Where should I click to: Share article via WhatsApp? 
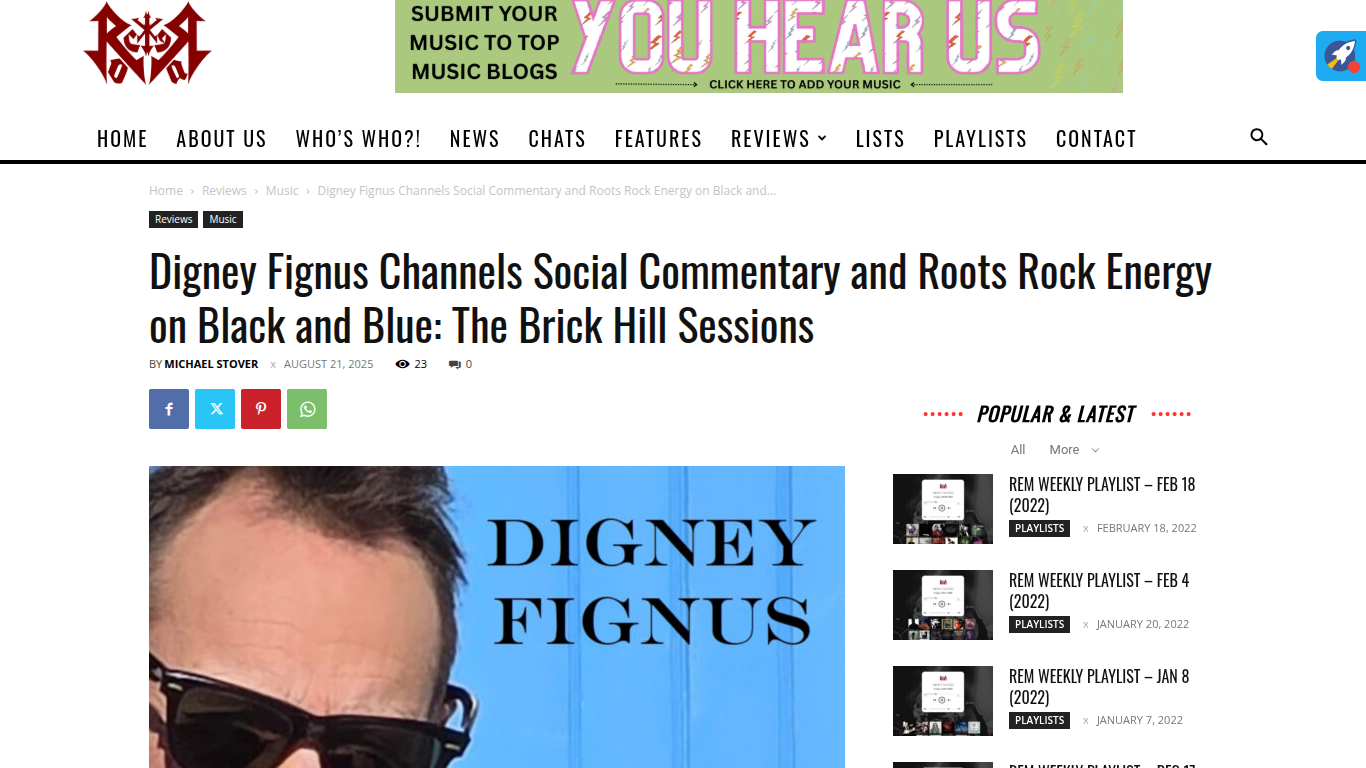tap(307, 409)
